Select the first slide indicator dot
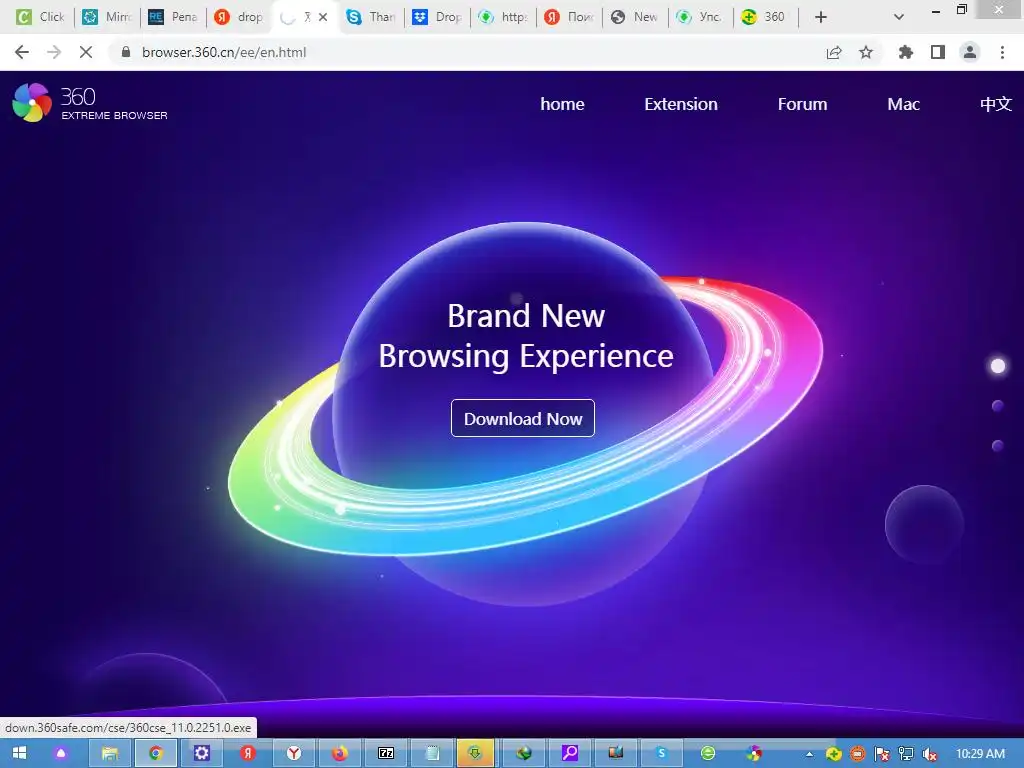 pos(997,366)
